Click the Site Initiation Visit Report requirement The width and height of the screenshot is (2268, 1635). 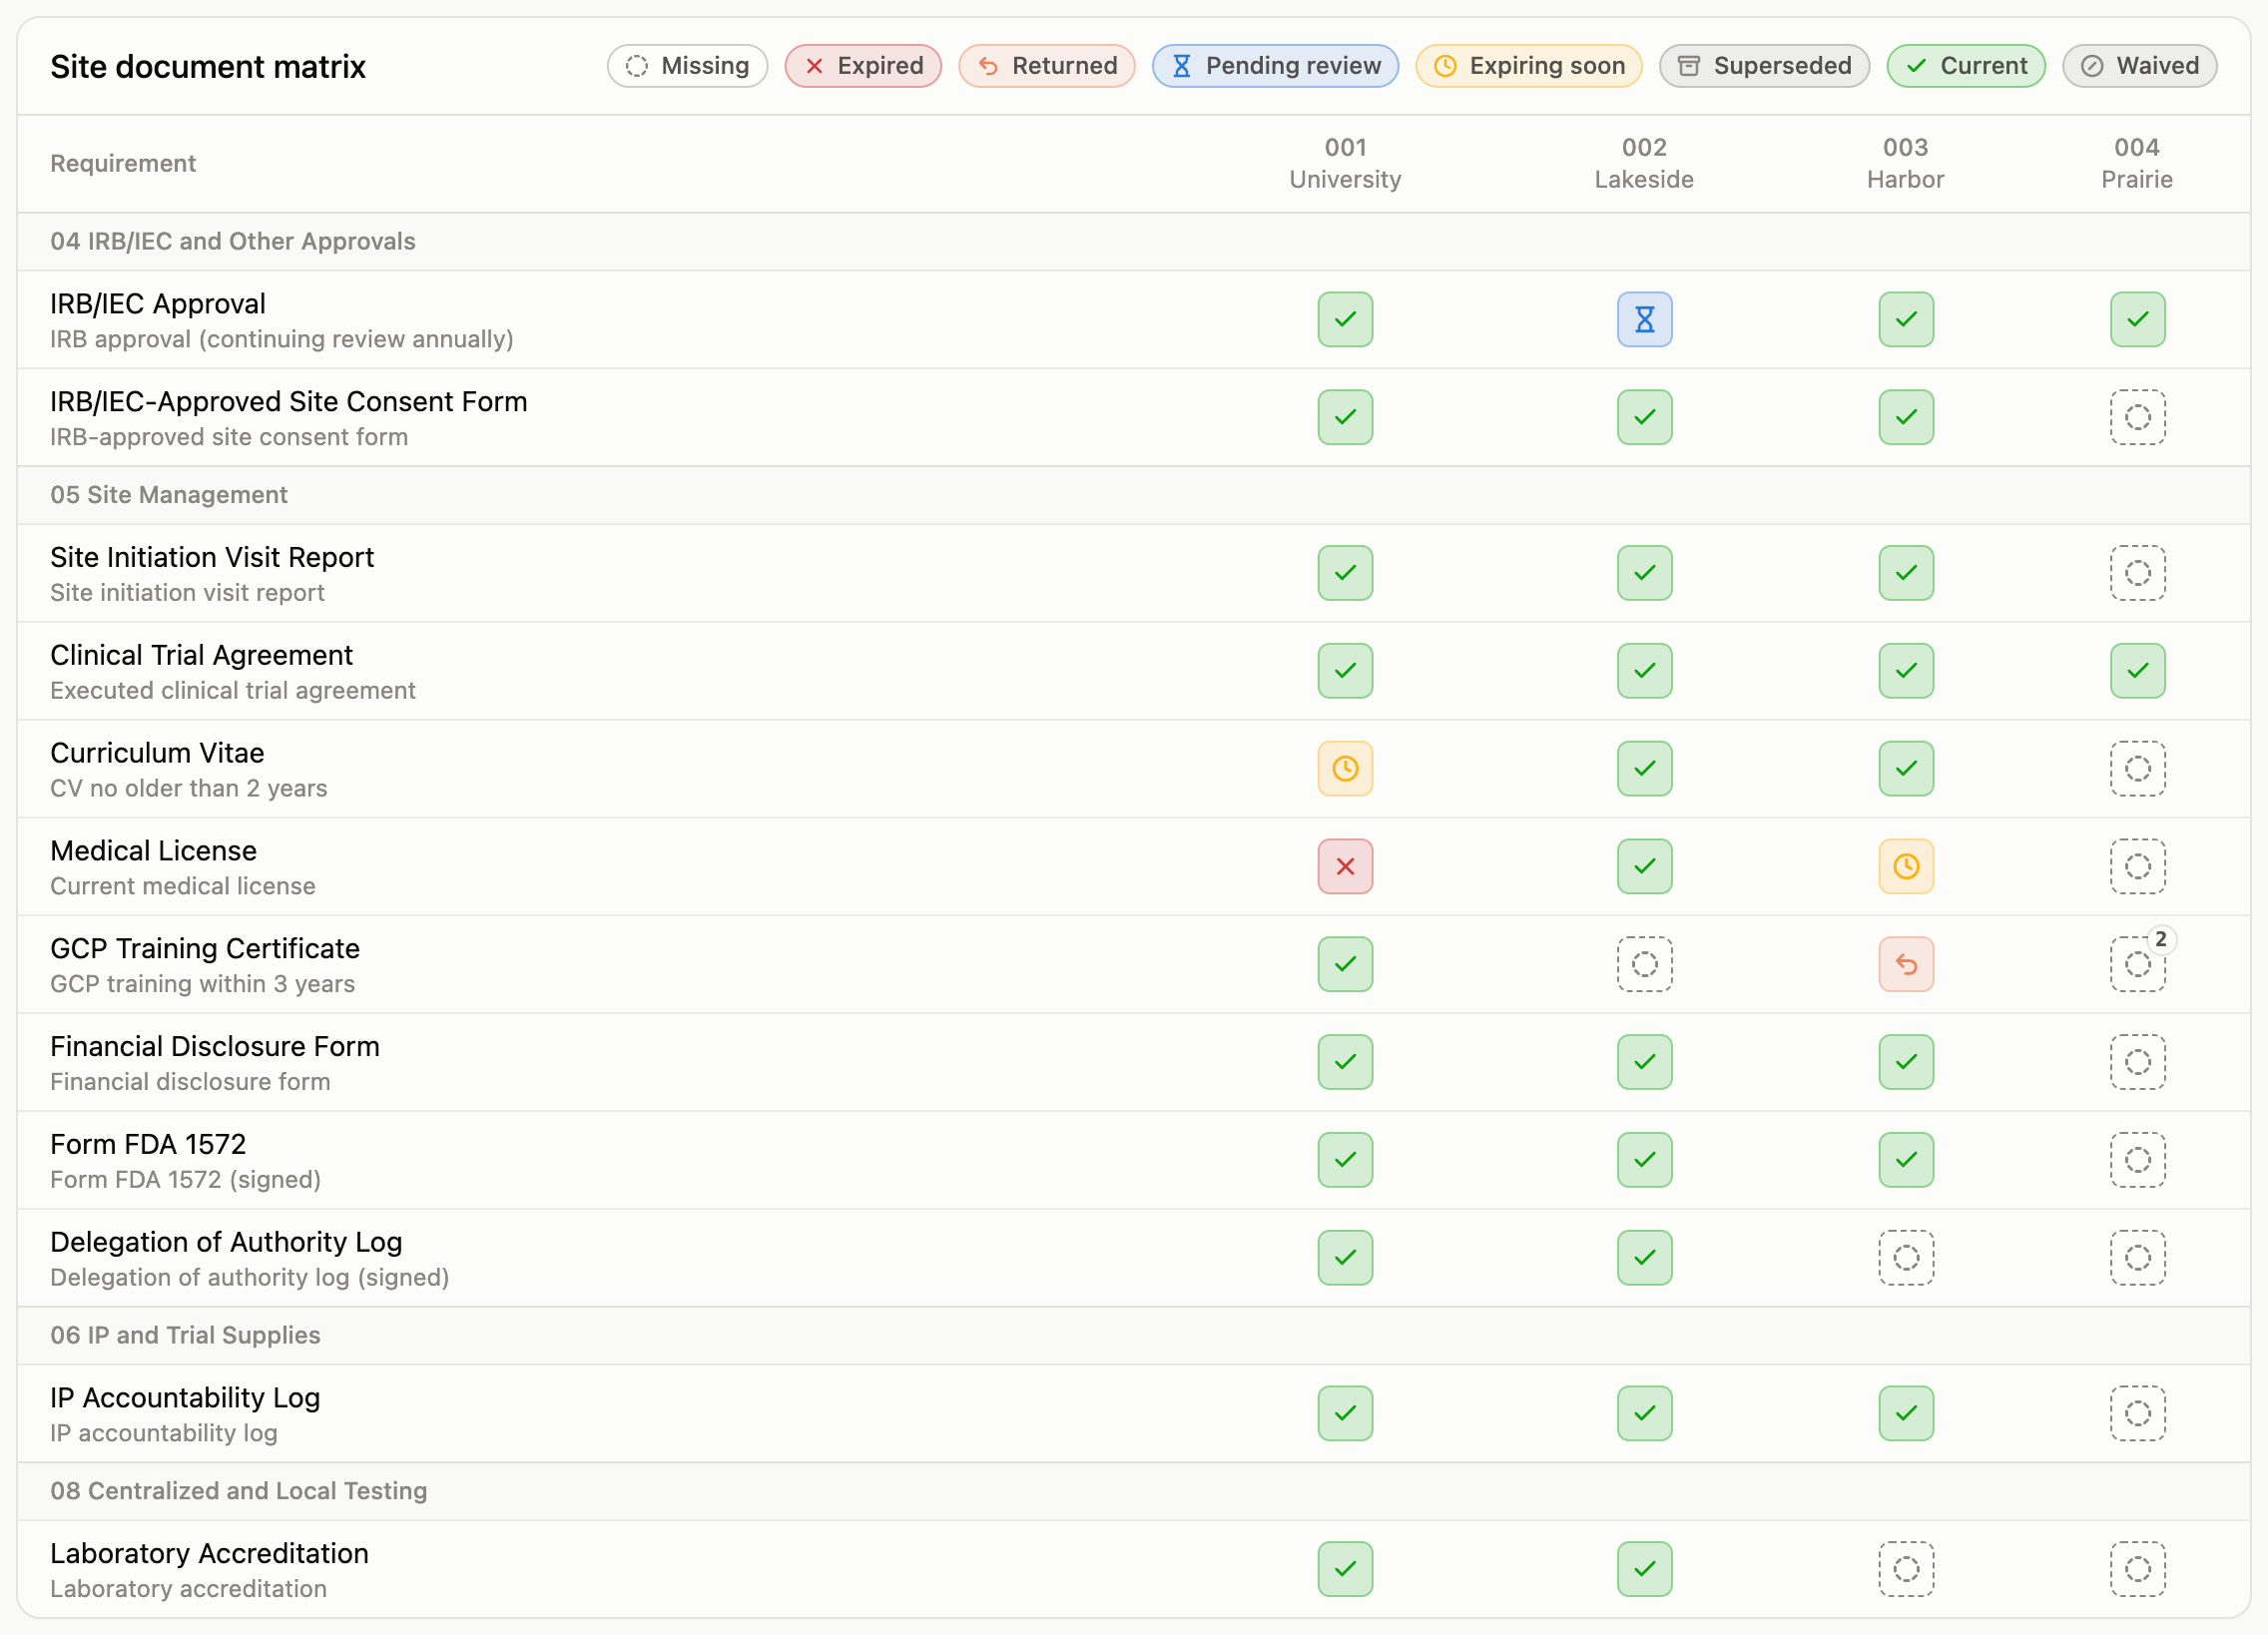tap(212, 558)
